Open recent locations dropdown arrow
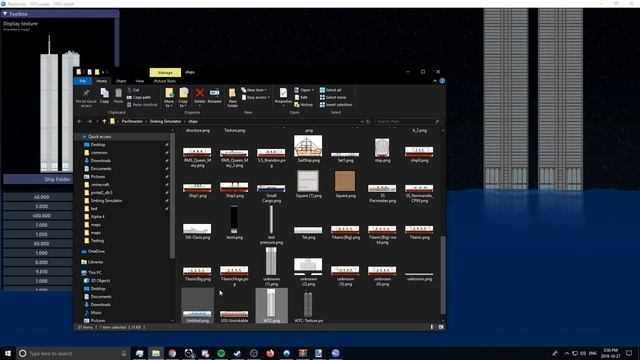Image resolution: width=640 pixels, height=360 pixels. click(x=97, y=121)
